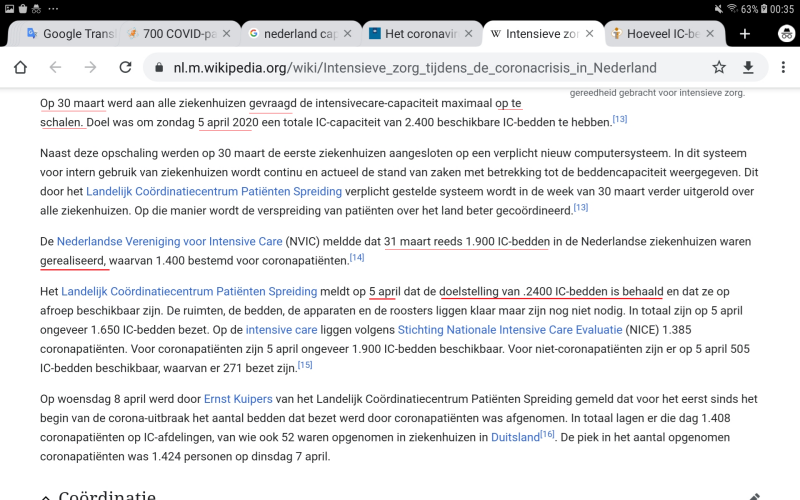Navigate back in browser
The width and height of the screenshot is (800, 500).
tap(55, 67)
